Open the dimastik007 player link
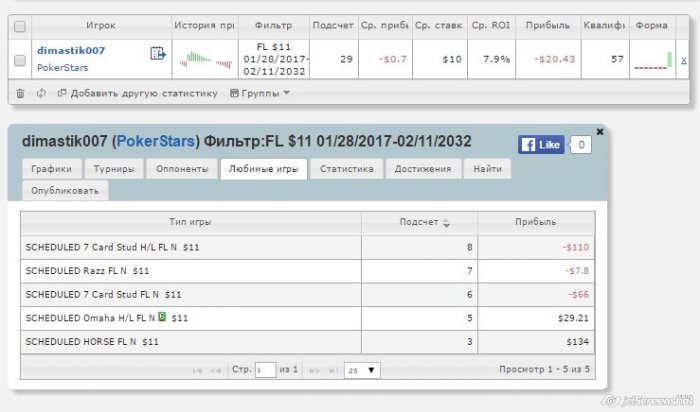Screen dimensions: 700x412 tap(71, 50)
